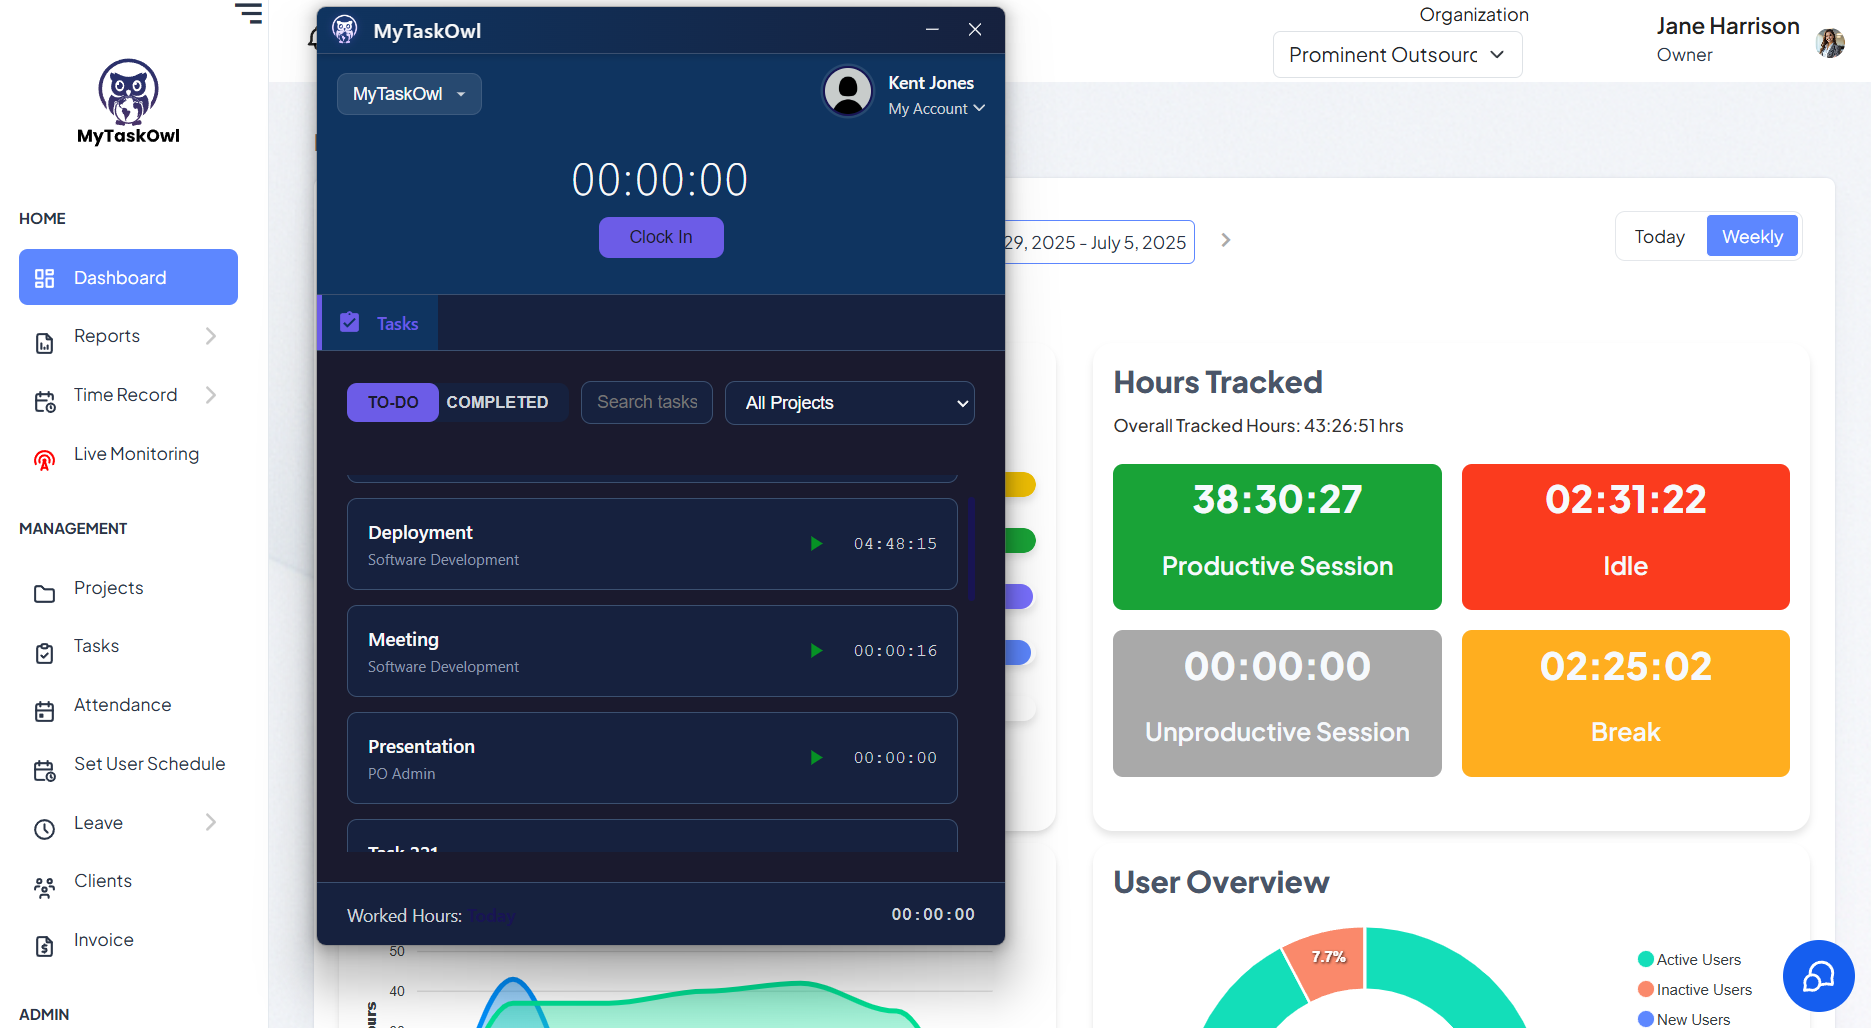
Task: Start timer for Presentation task
Action: 816,758
